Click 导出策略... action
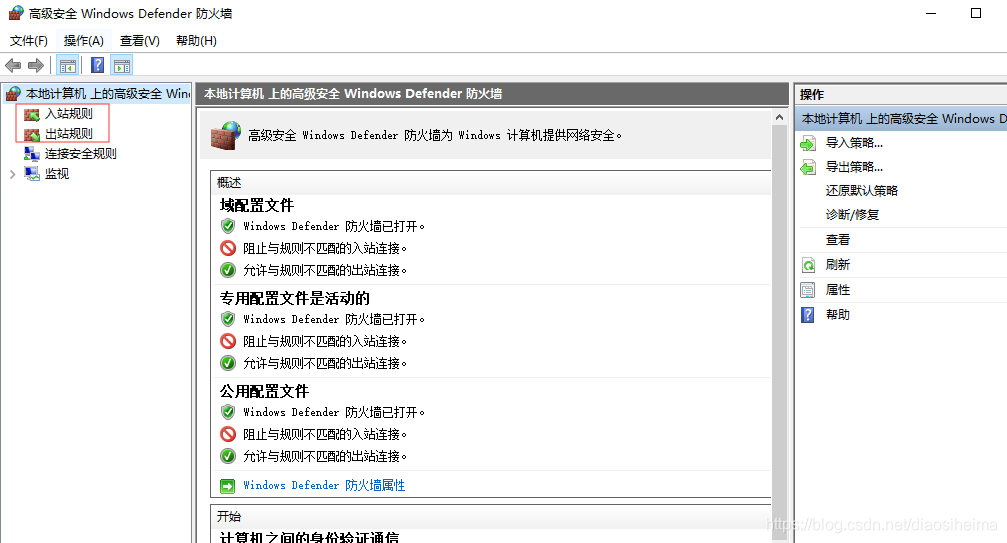This screenshot has width=1007, height=543. pos(854,167)
